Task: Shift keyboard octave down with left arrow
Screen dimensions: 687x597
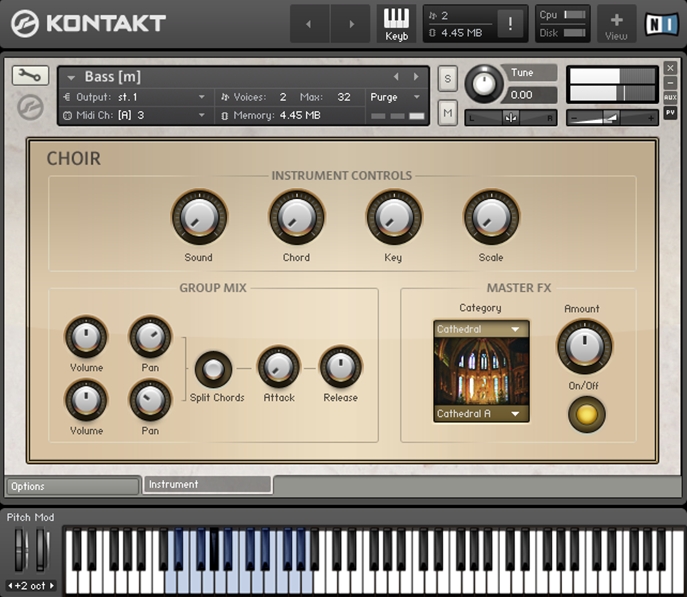Action: tap(10, 586)
